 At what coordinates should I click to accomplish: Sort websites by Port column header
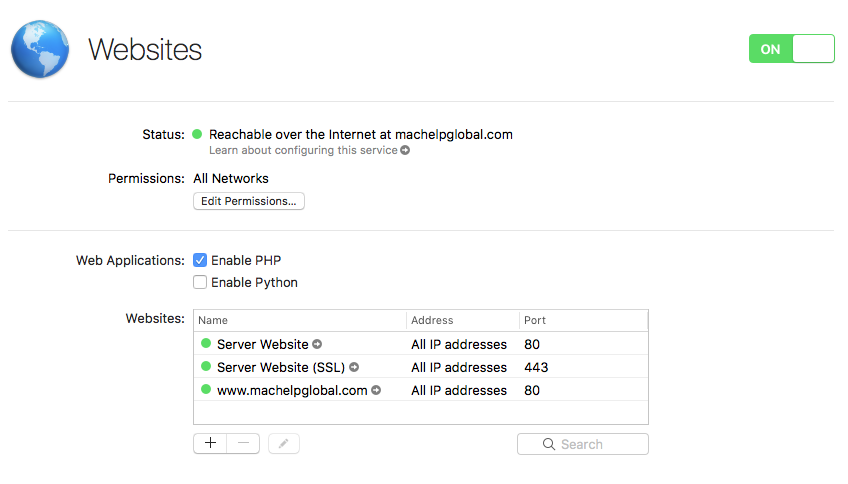click(582, 320)
